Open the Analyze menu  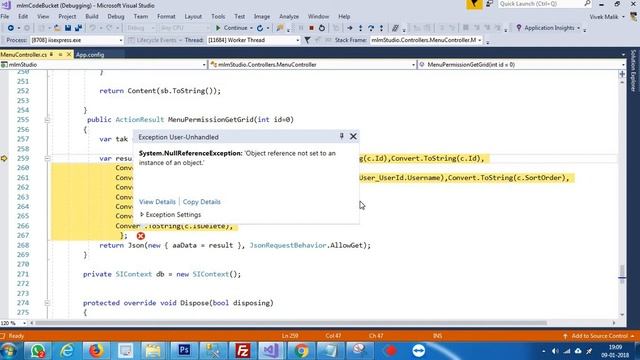tap(289, 16)
